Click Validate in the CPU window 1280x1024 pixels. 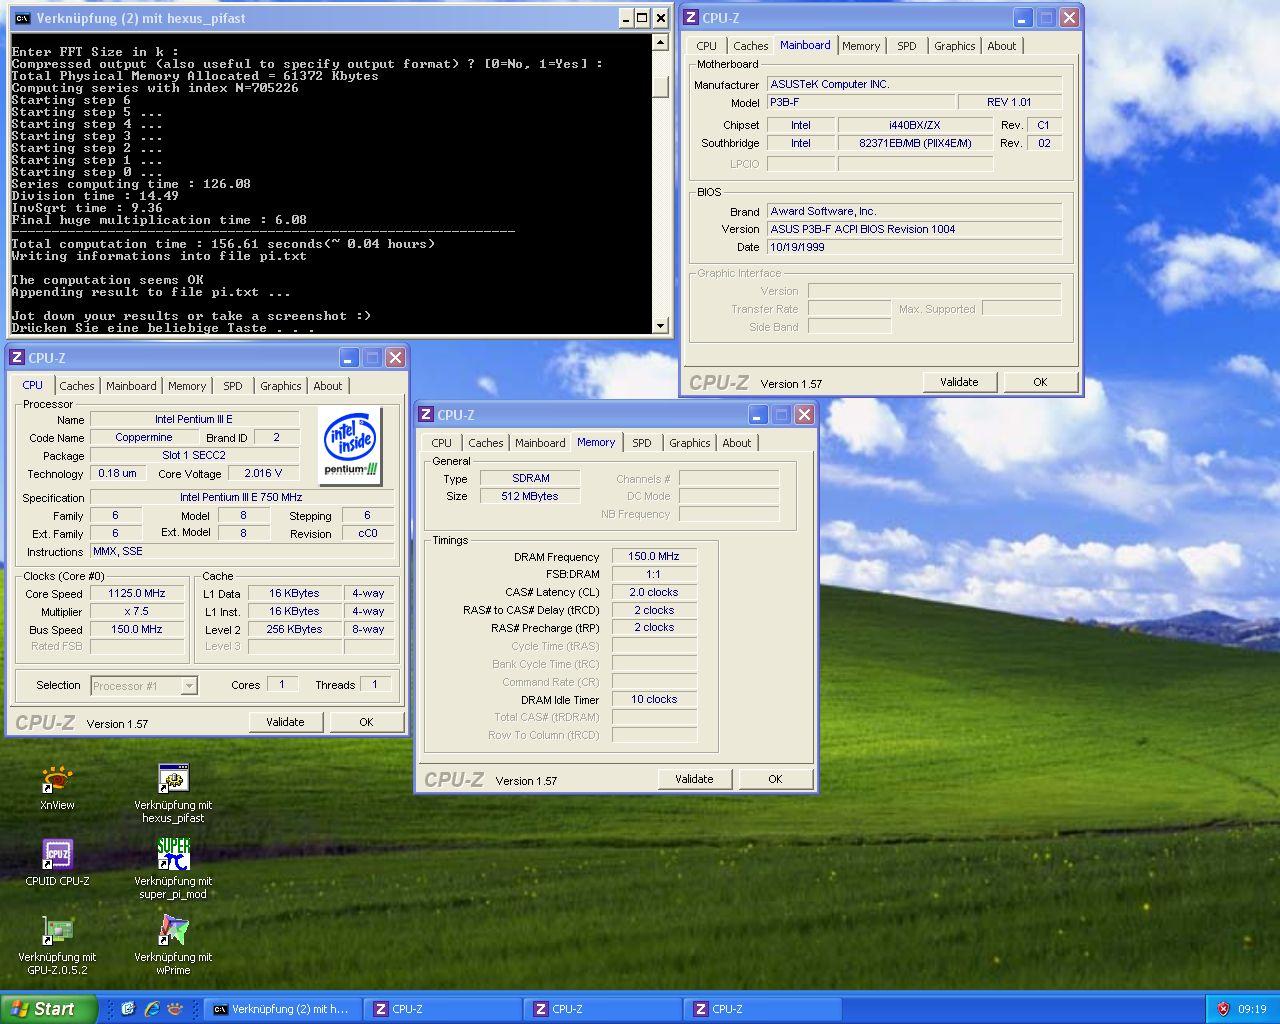[x=285, y=722]
